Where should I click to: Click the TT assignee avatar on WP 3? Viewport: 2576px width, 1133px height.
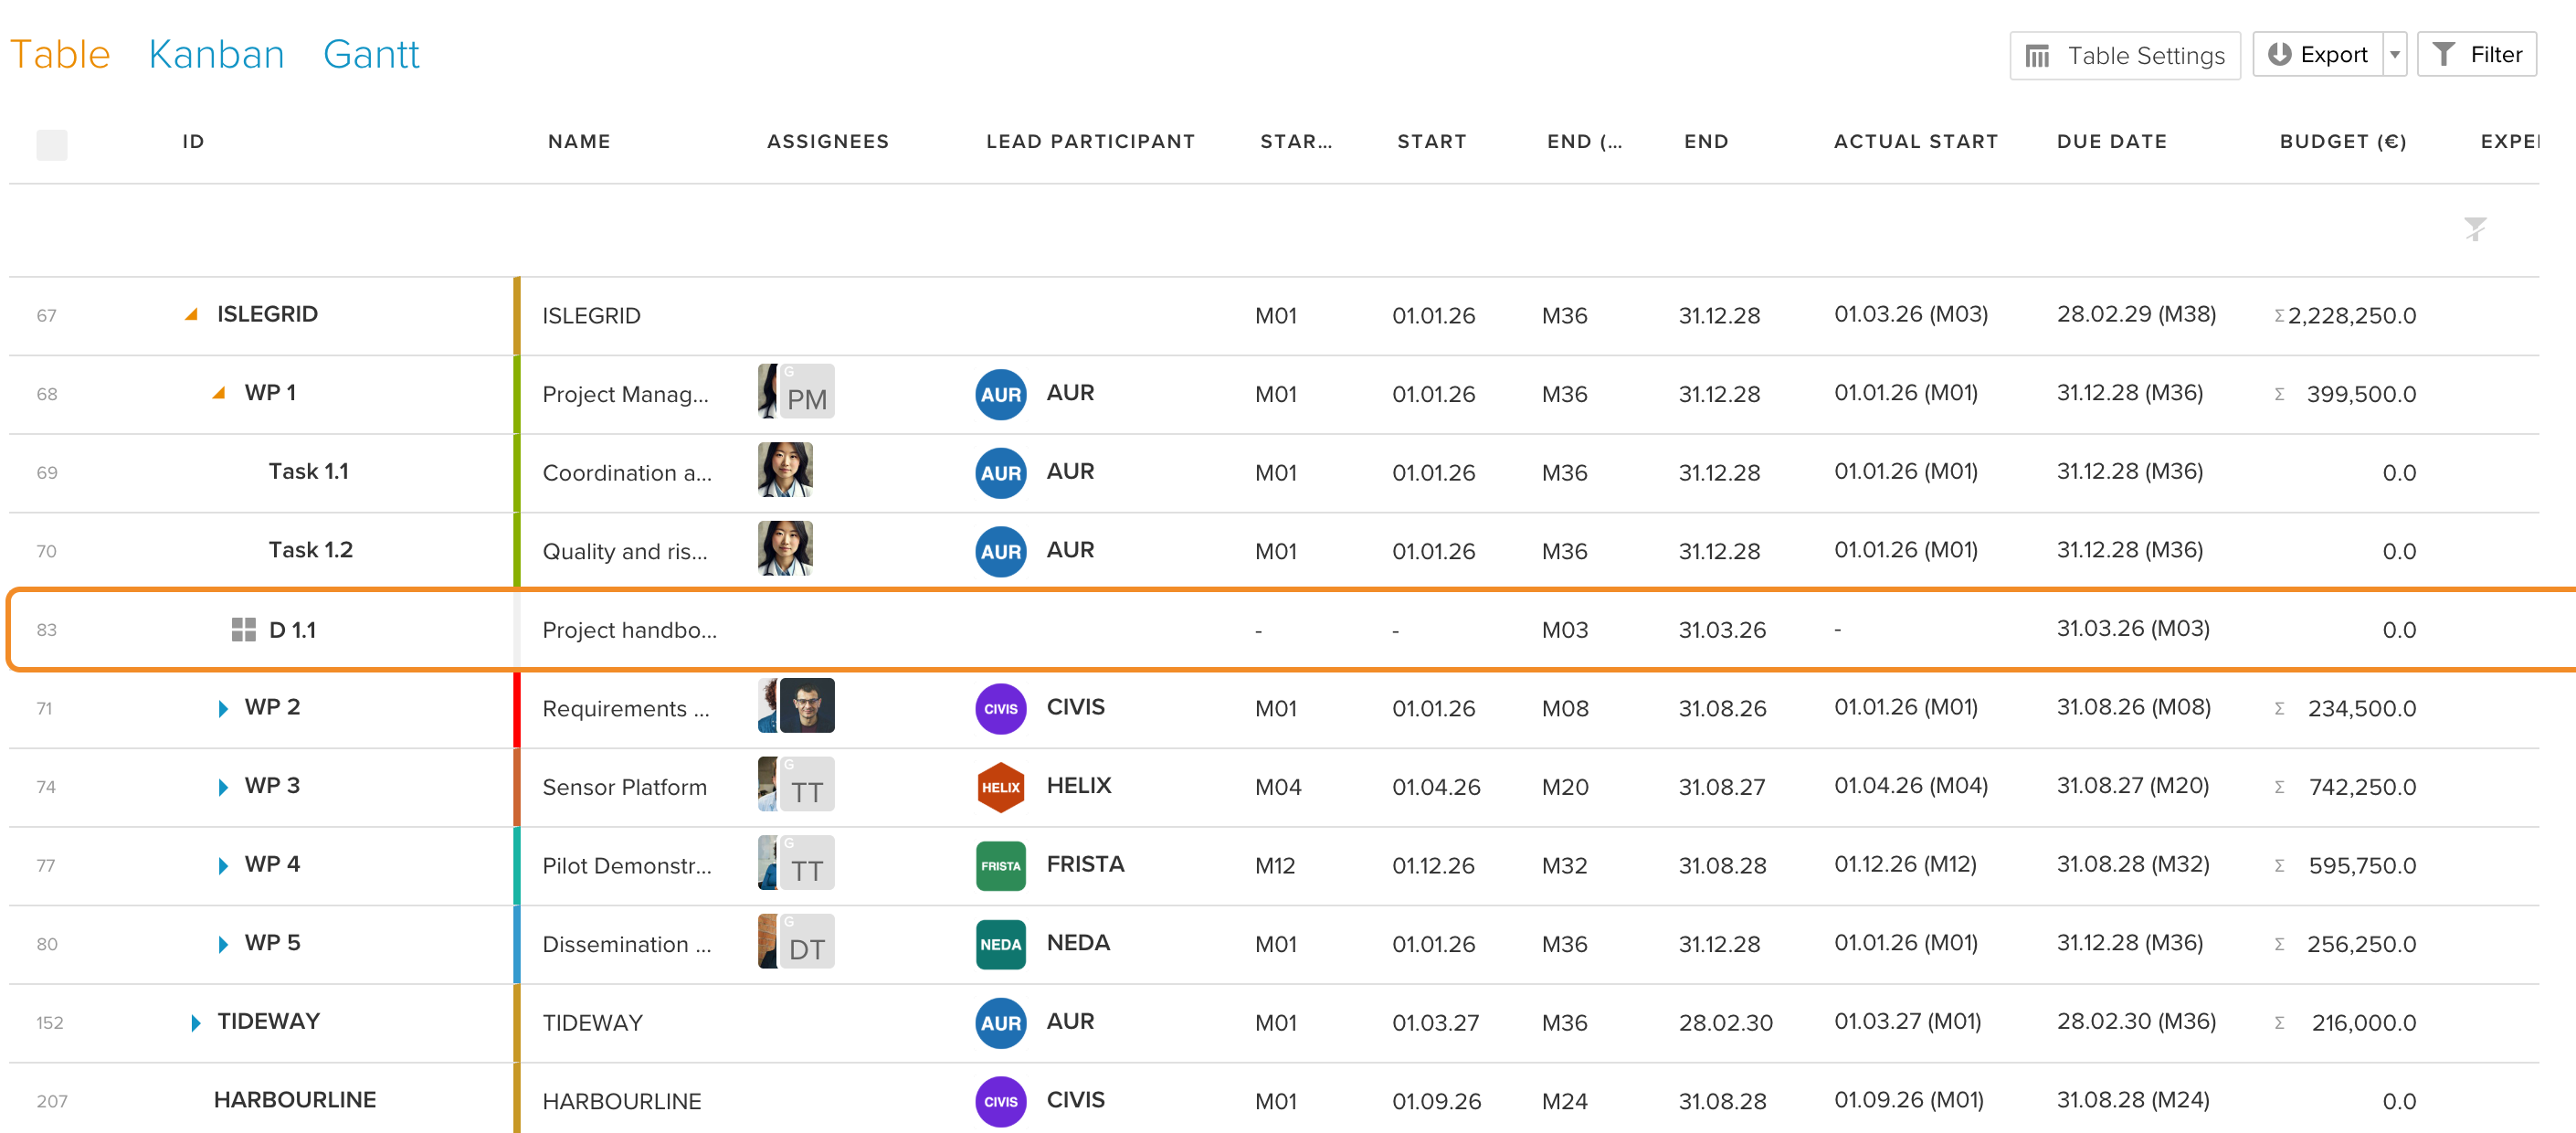[806, 784]
